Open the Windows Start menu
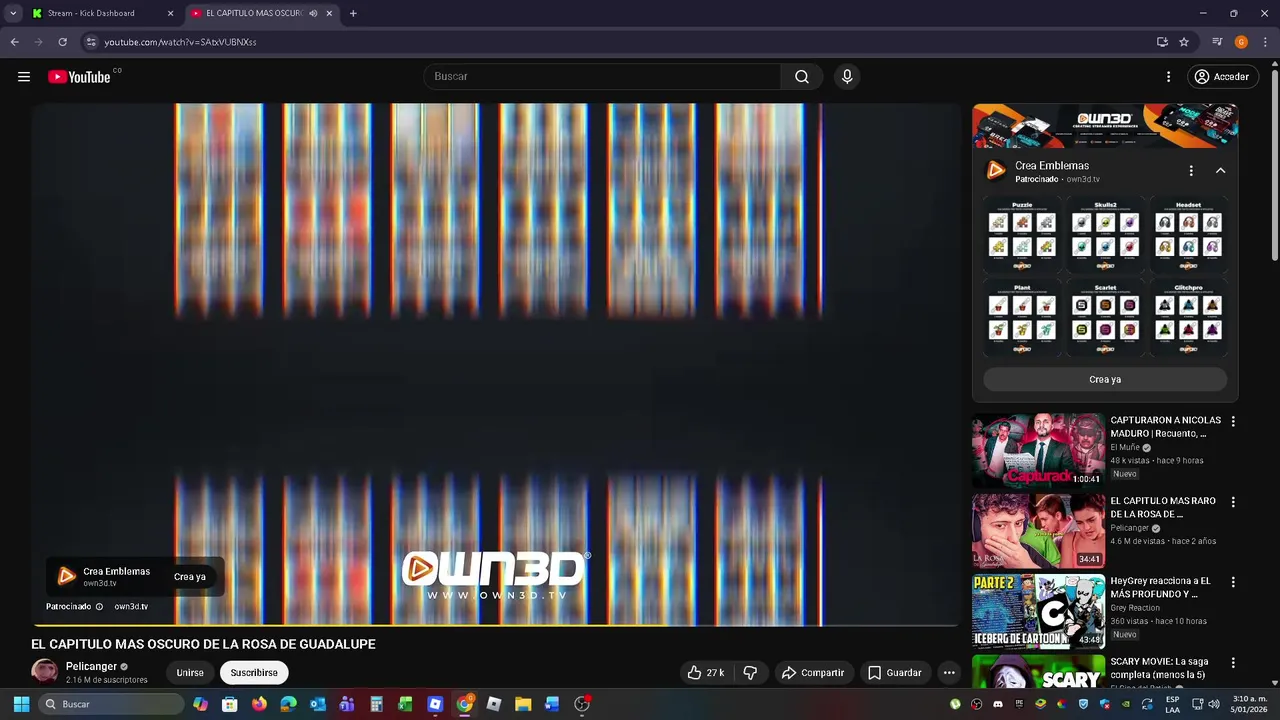This screenshot has width=1280, height=720. coord(21,704)
